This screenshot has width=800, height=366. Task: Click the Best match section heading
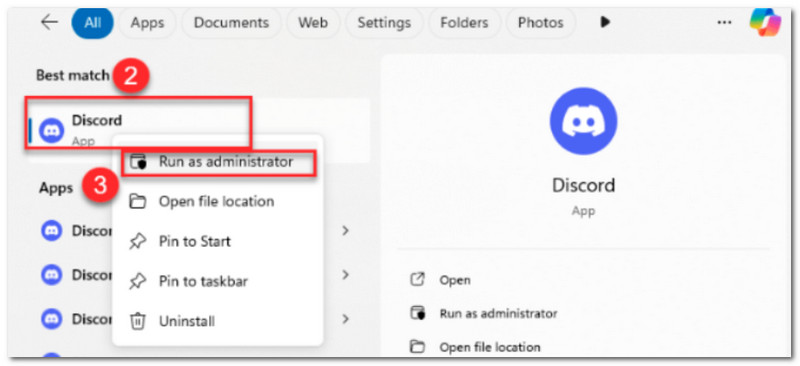72,76
